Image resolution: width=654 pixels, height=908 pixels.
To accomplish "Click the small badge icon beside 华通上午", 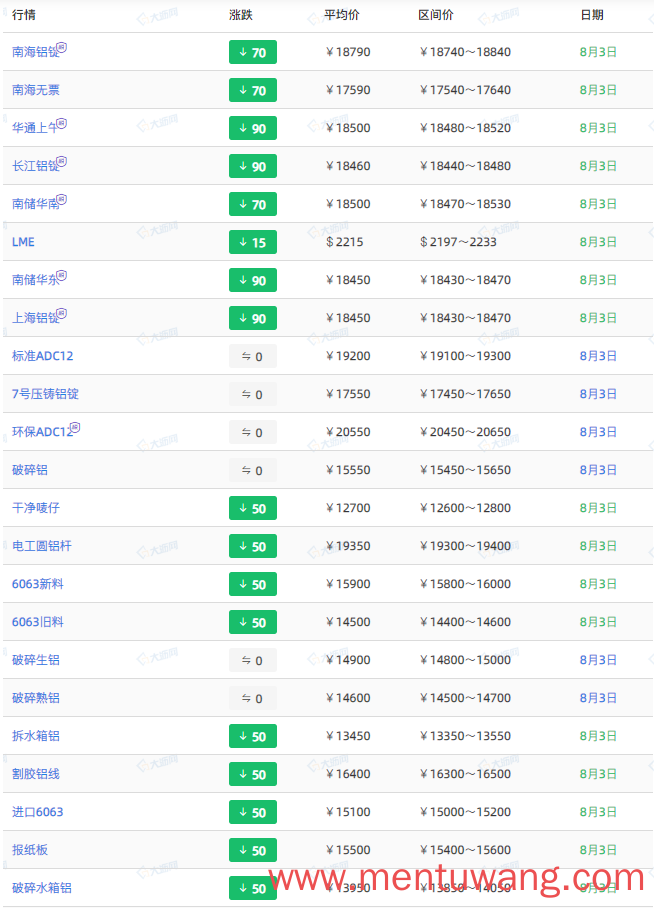I will click(61, 123).
